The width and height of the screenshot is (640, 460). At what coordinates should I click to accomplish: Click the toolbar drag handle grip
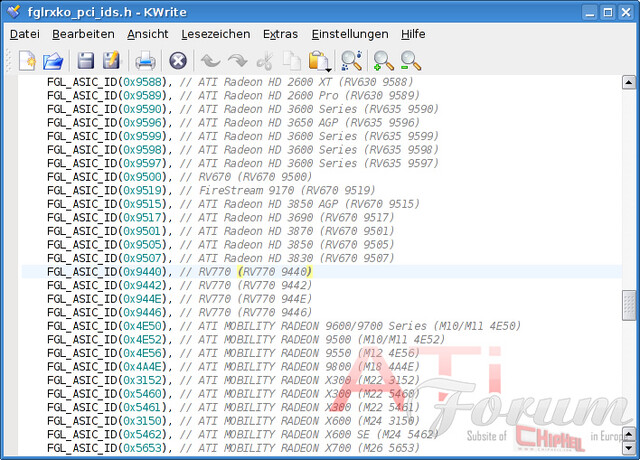point(10,61)
